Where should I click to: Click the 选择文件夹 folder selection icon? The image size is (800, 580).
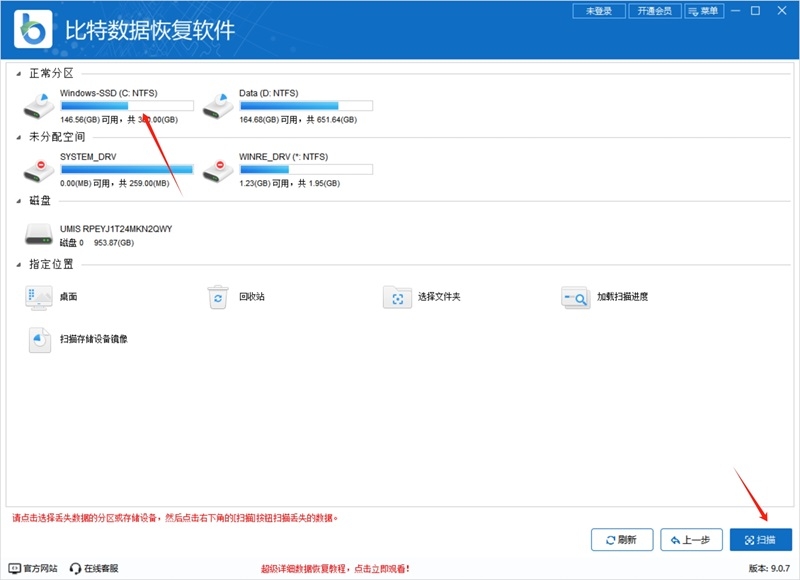(x=395, y=296)
